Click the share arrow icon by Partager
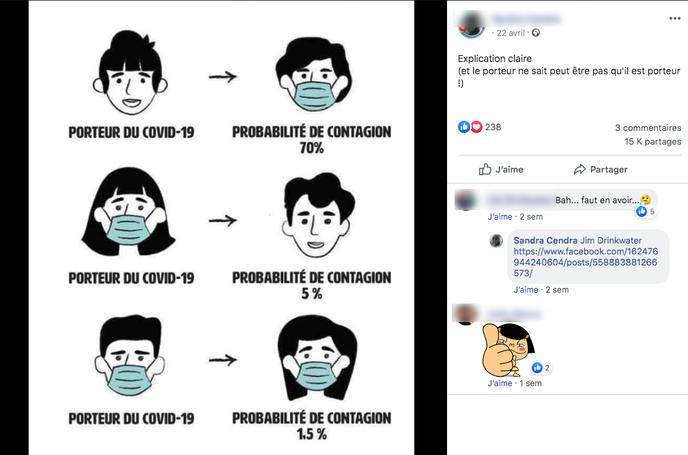The height and width of the screenshot is (455, 688). [x=580, y=169]
